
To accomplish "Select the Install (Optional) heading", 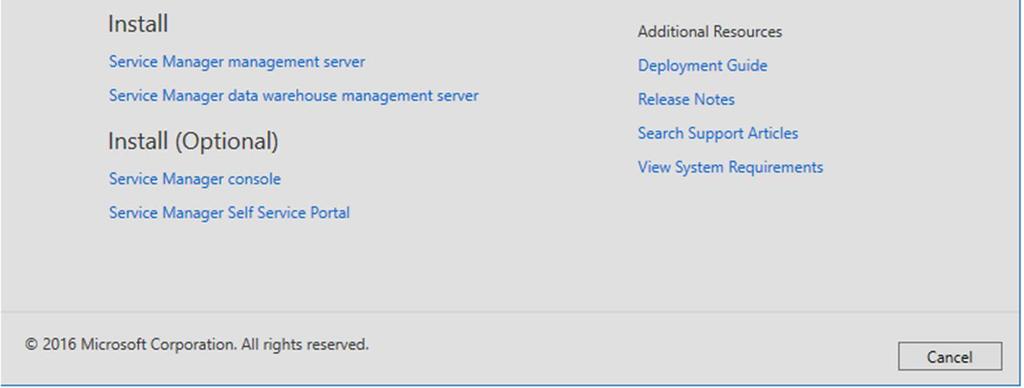I will (x=193, y=142).
